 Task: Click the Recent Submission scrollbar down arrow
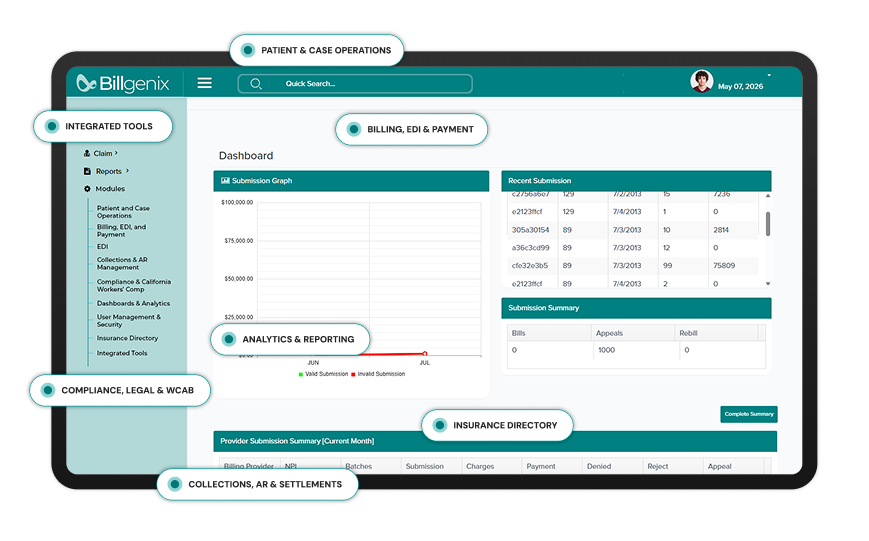[x=768, y=284]
